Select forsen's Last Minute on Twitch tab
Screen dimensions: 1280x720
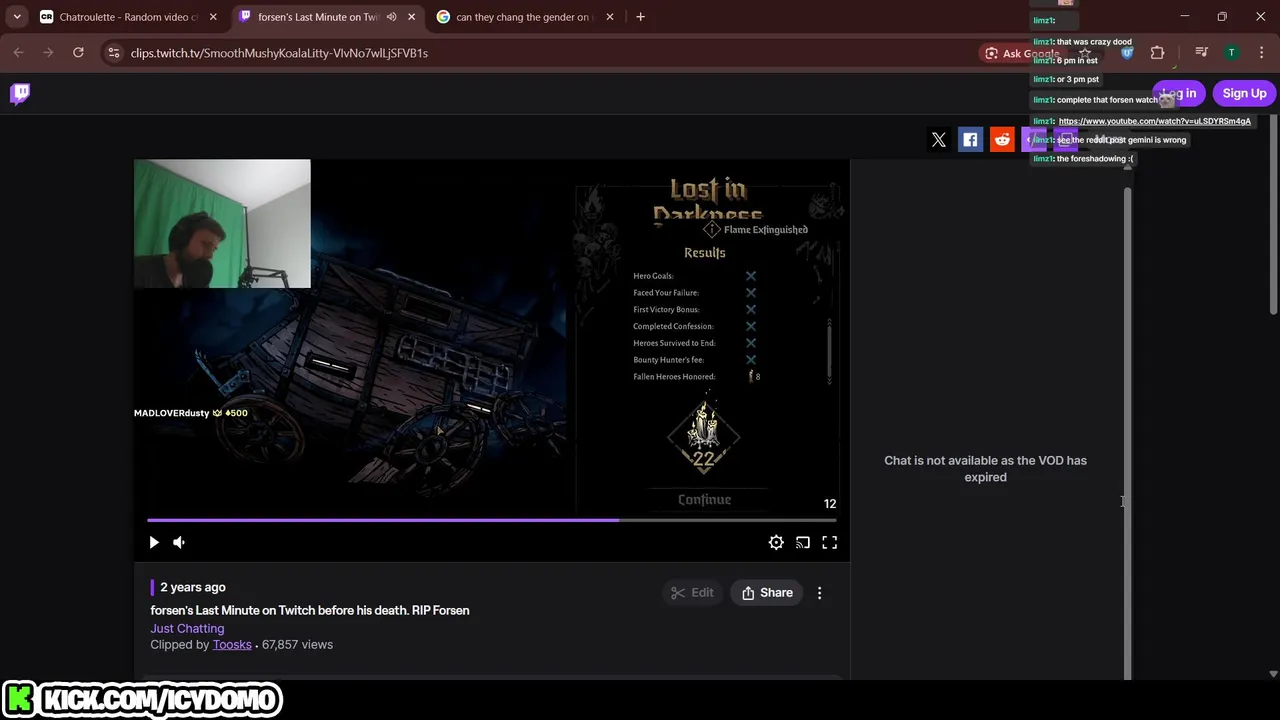tap(318, 17)
